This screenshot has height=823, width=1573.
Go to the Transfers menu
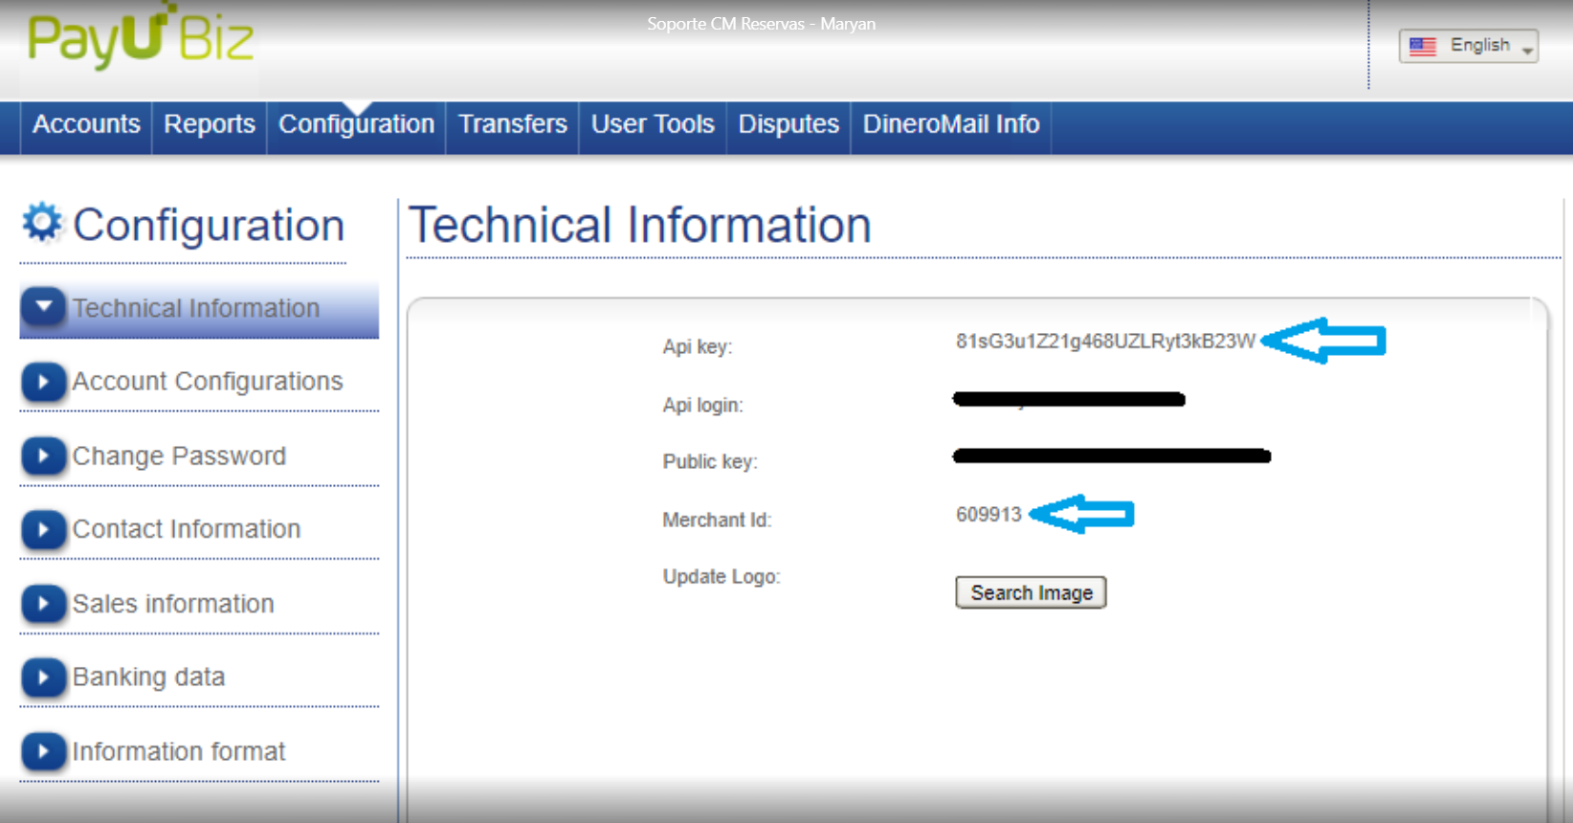tap(512, 124)
